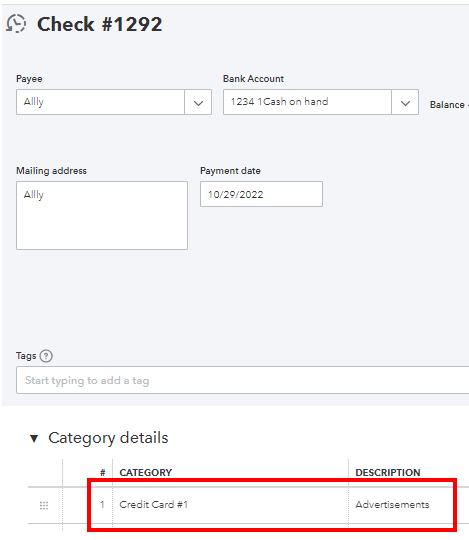
Task: Select the Credit Card #1 category cell
Action: point(230,505)
